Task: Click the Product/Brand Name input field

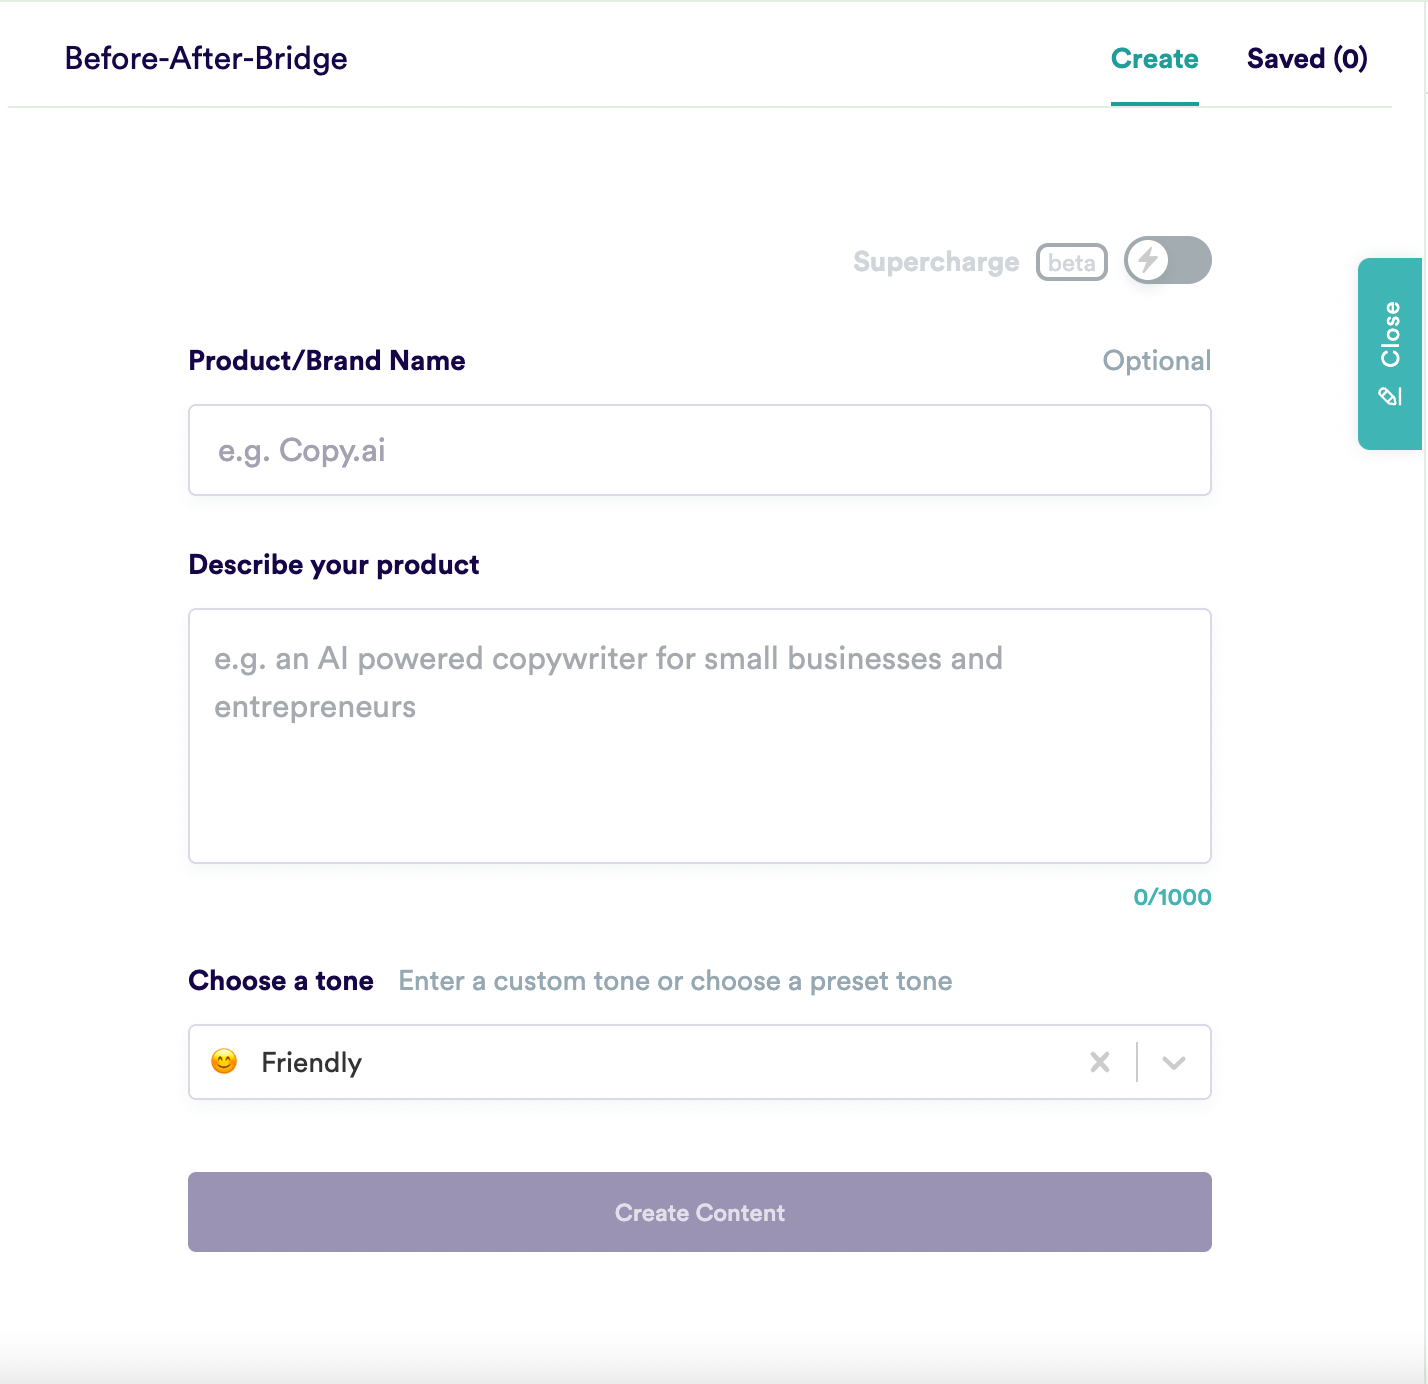Action: [700, 451]
